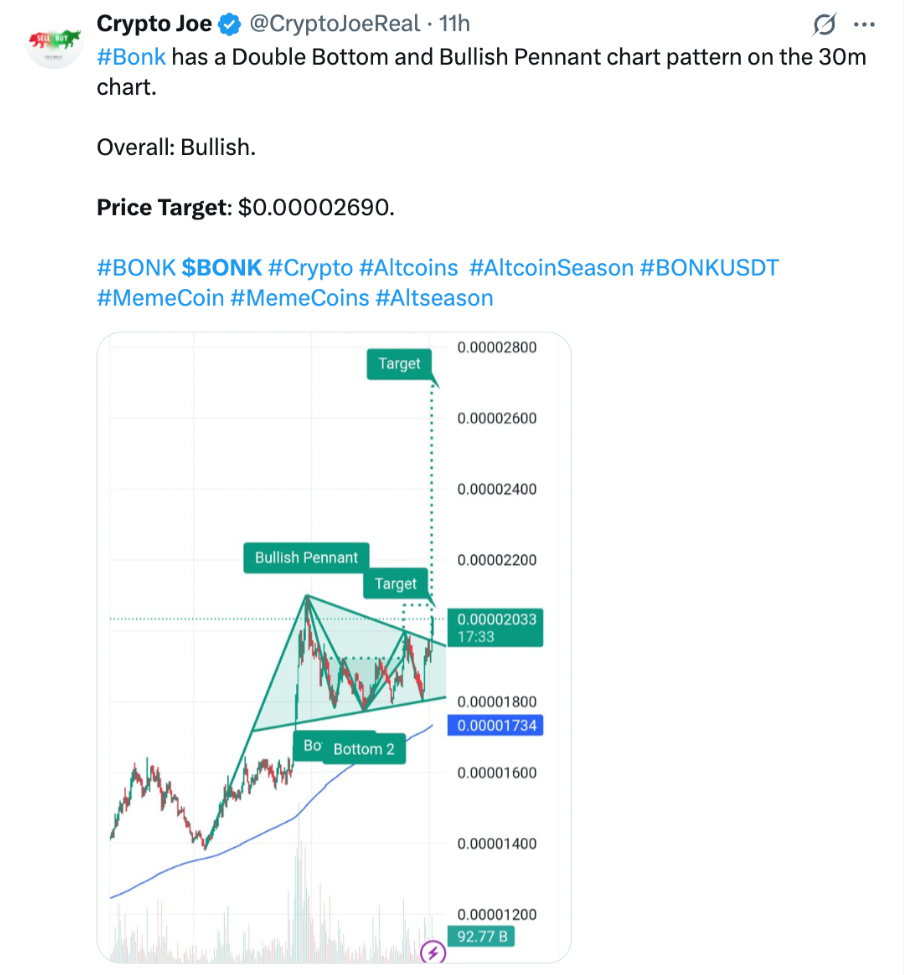Click the verified badge beside Crypto Joe
The width and height of the screenshot is (918, 975).
229,23
